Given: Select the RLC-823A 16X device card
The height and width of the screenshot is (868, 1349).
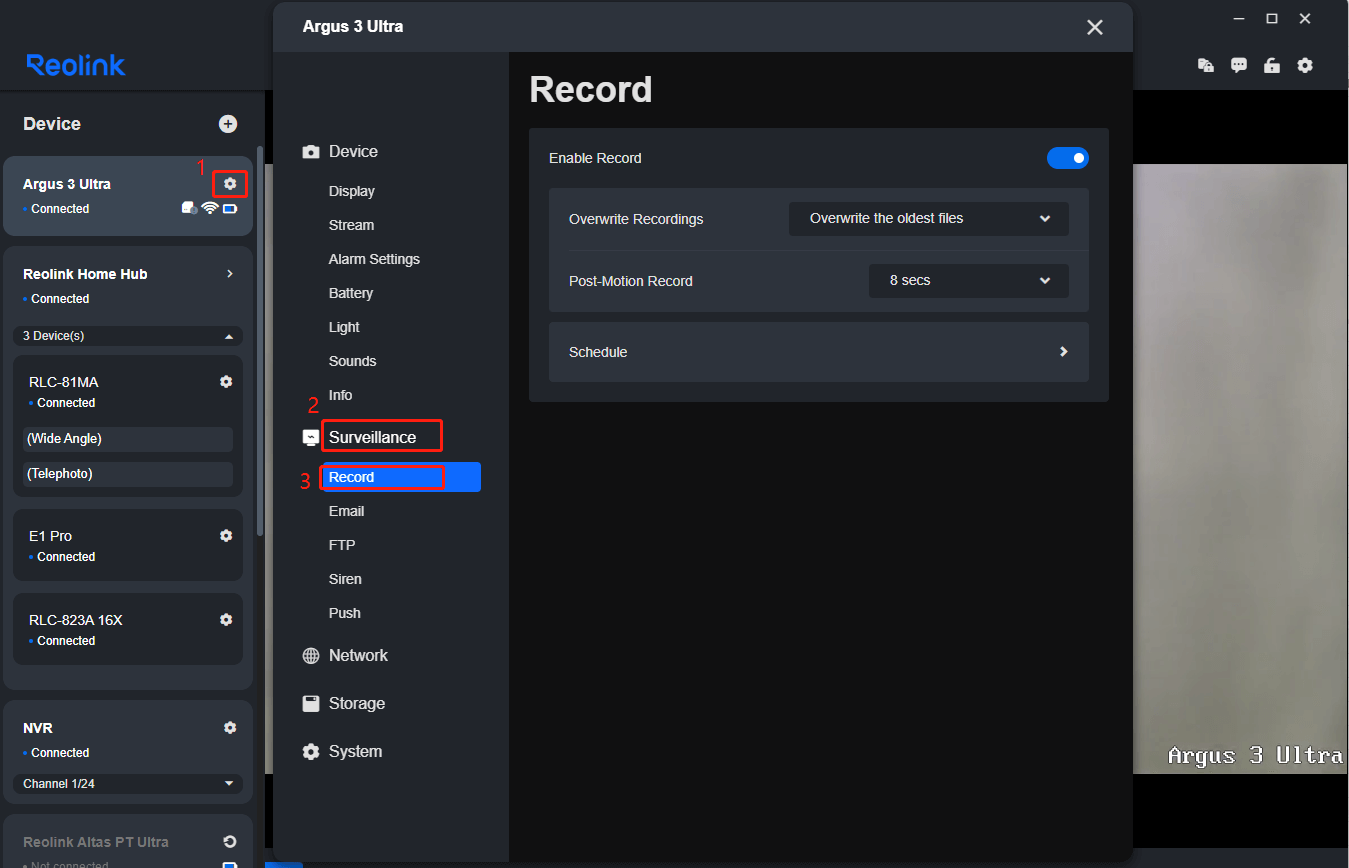Looking at the screenshot, I should tap(128, 629).
